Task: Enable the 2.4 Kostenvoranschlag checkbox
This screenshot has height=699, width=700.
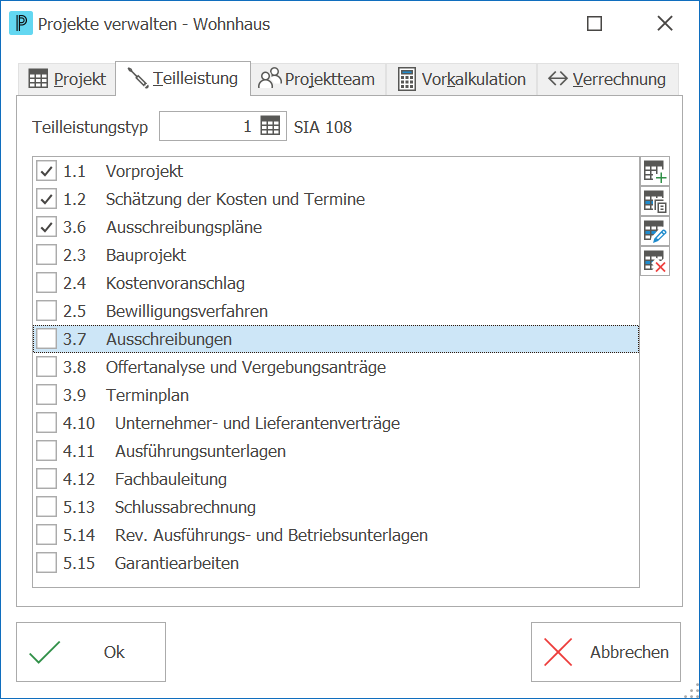Action: coord(46,283)
